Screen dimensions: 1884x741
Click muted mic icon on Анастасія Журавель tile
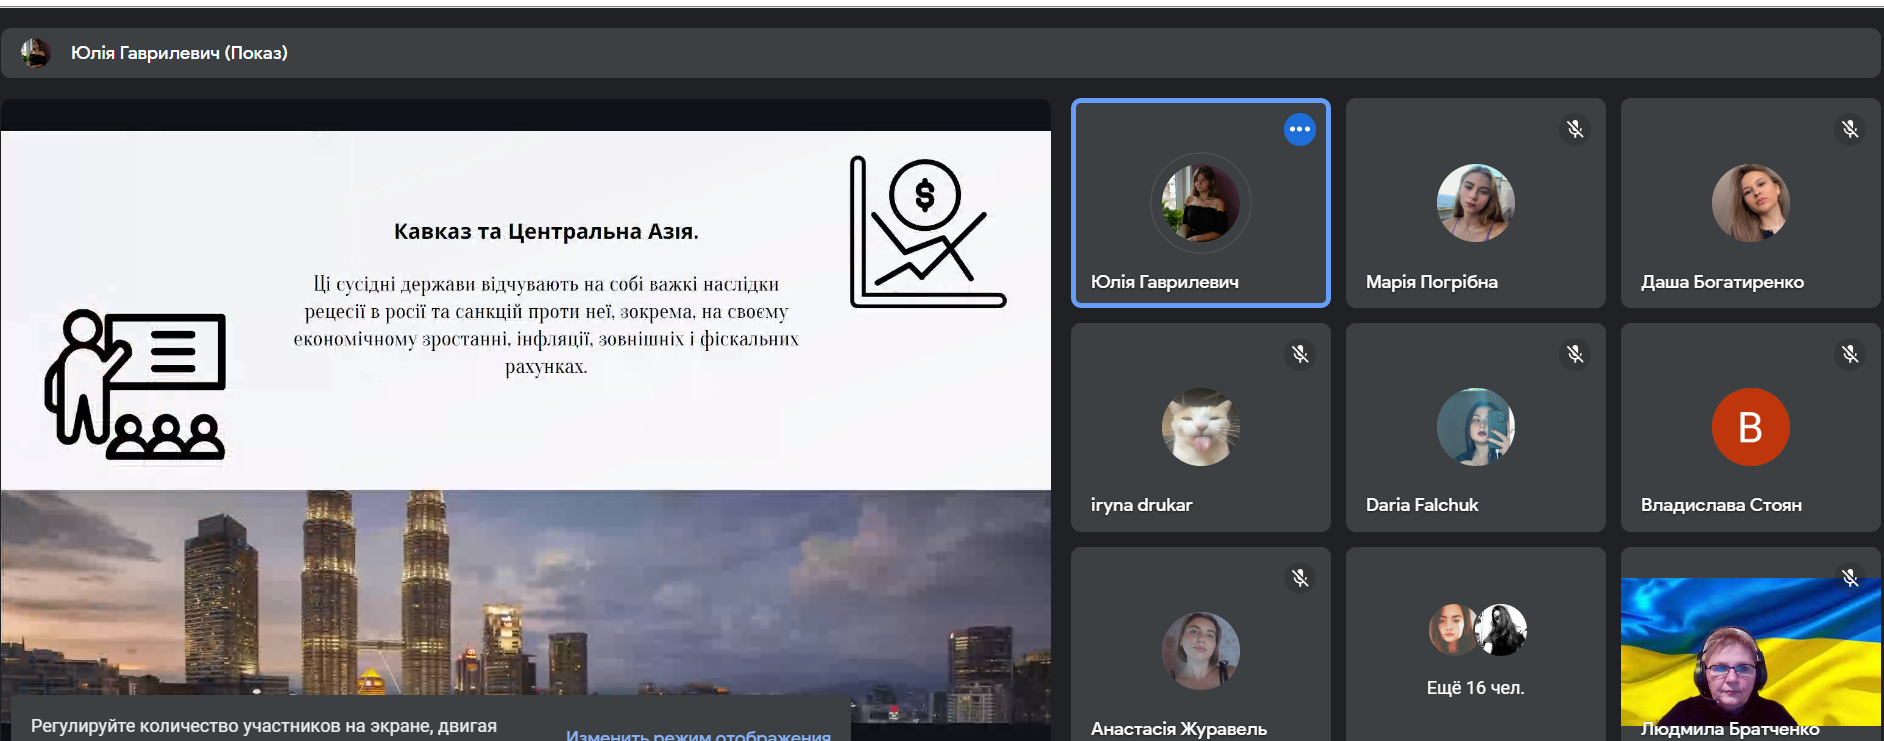[x=1300, y=578]
